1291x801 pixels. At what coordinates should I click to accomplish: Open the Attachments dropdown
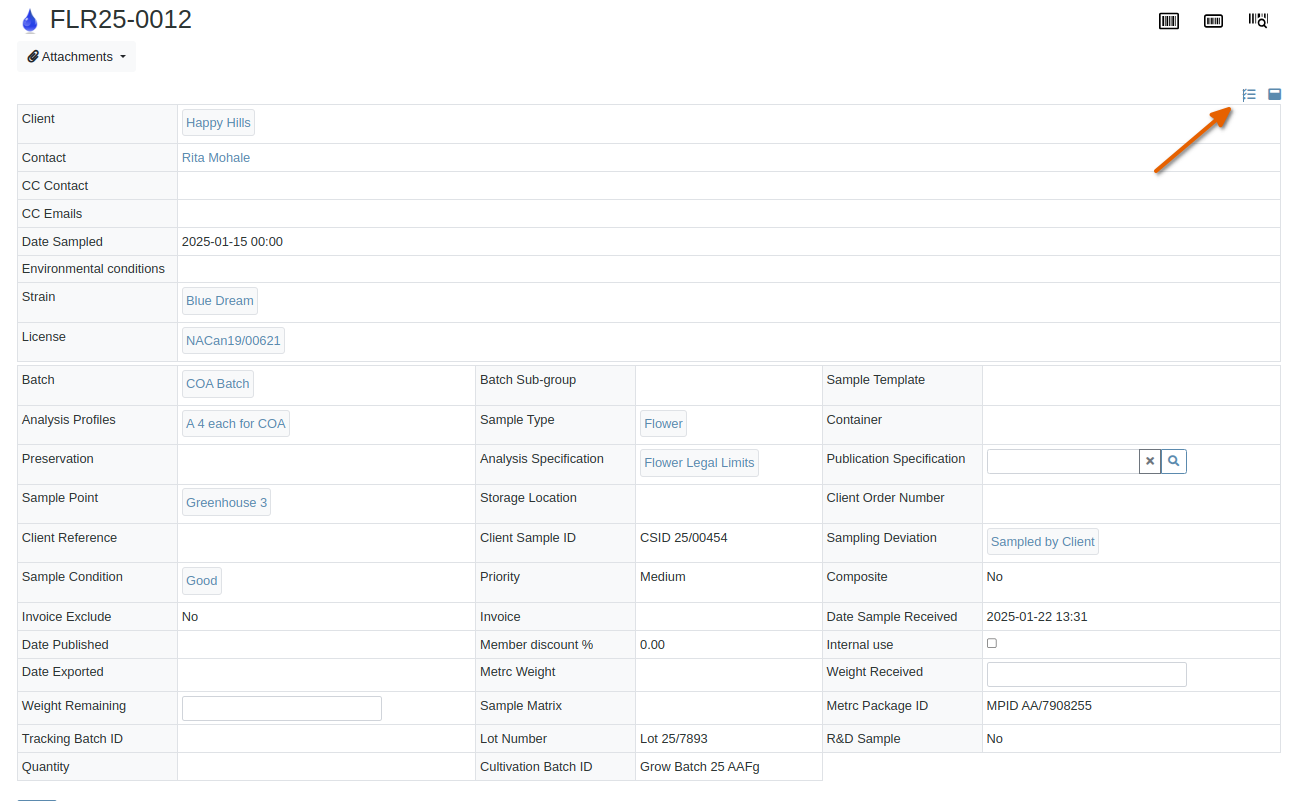click(76, 56)
